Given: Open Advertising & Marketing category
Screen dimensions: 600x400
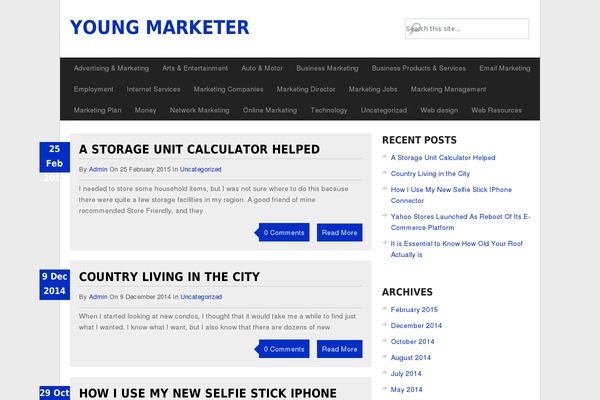Looking at the screenshot, I should click(111, 68).
